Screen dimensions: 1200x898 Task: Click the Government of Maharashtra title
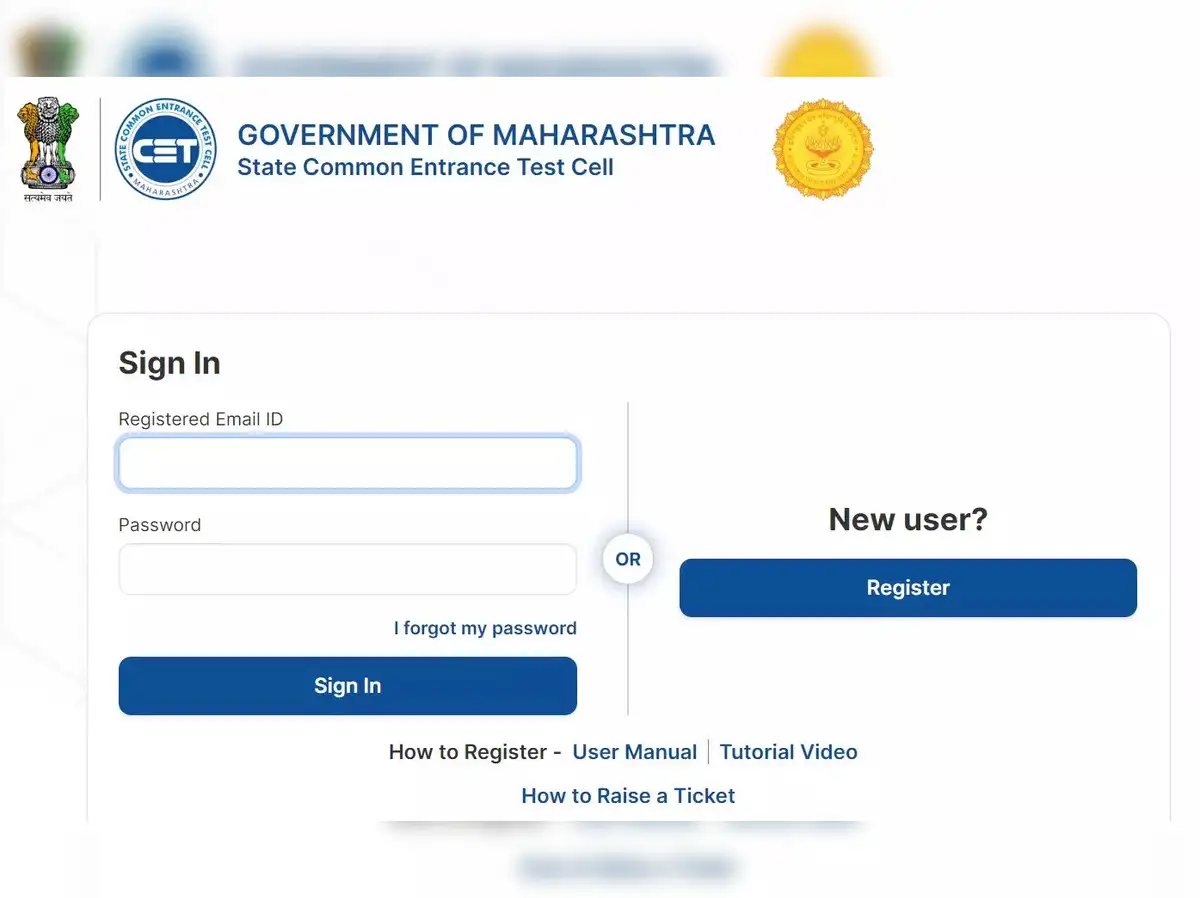[476, 135]
